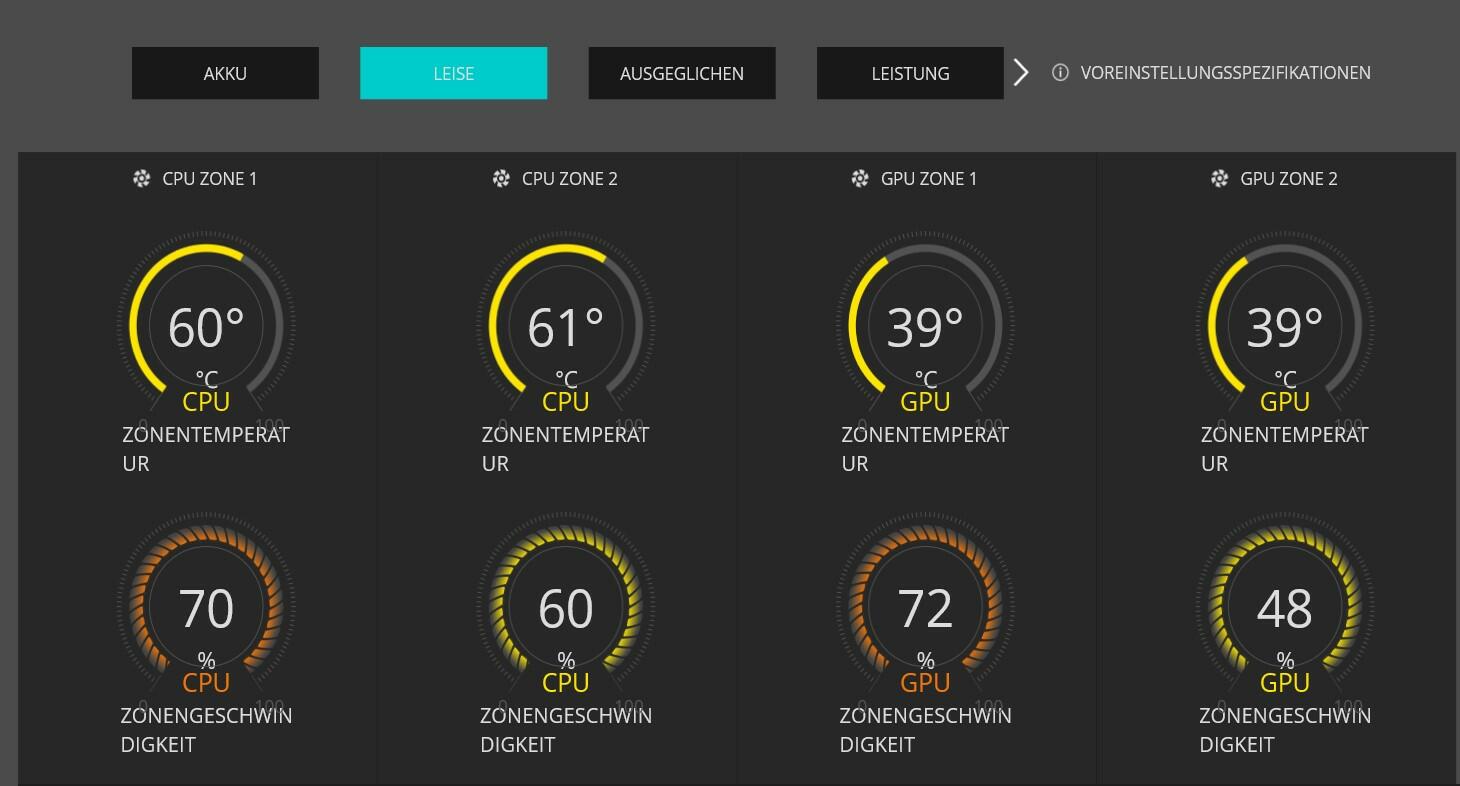The width and height of the screenshot is (1460, 786).
Task: Click the CPU Zone 1 temperature gauge showing 60°
Action: click(x=206, y=325)
